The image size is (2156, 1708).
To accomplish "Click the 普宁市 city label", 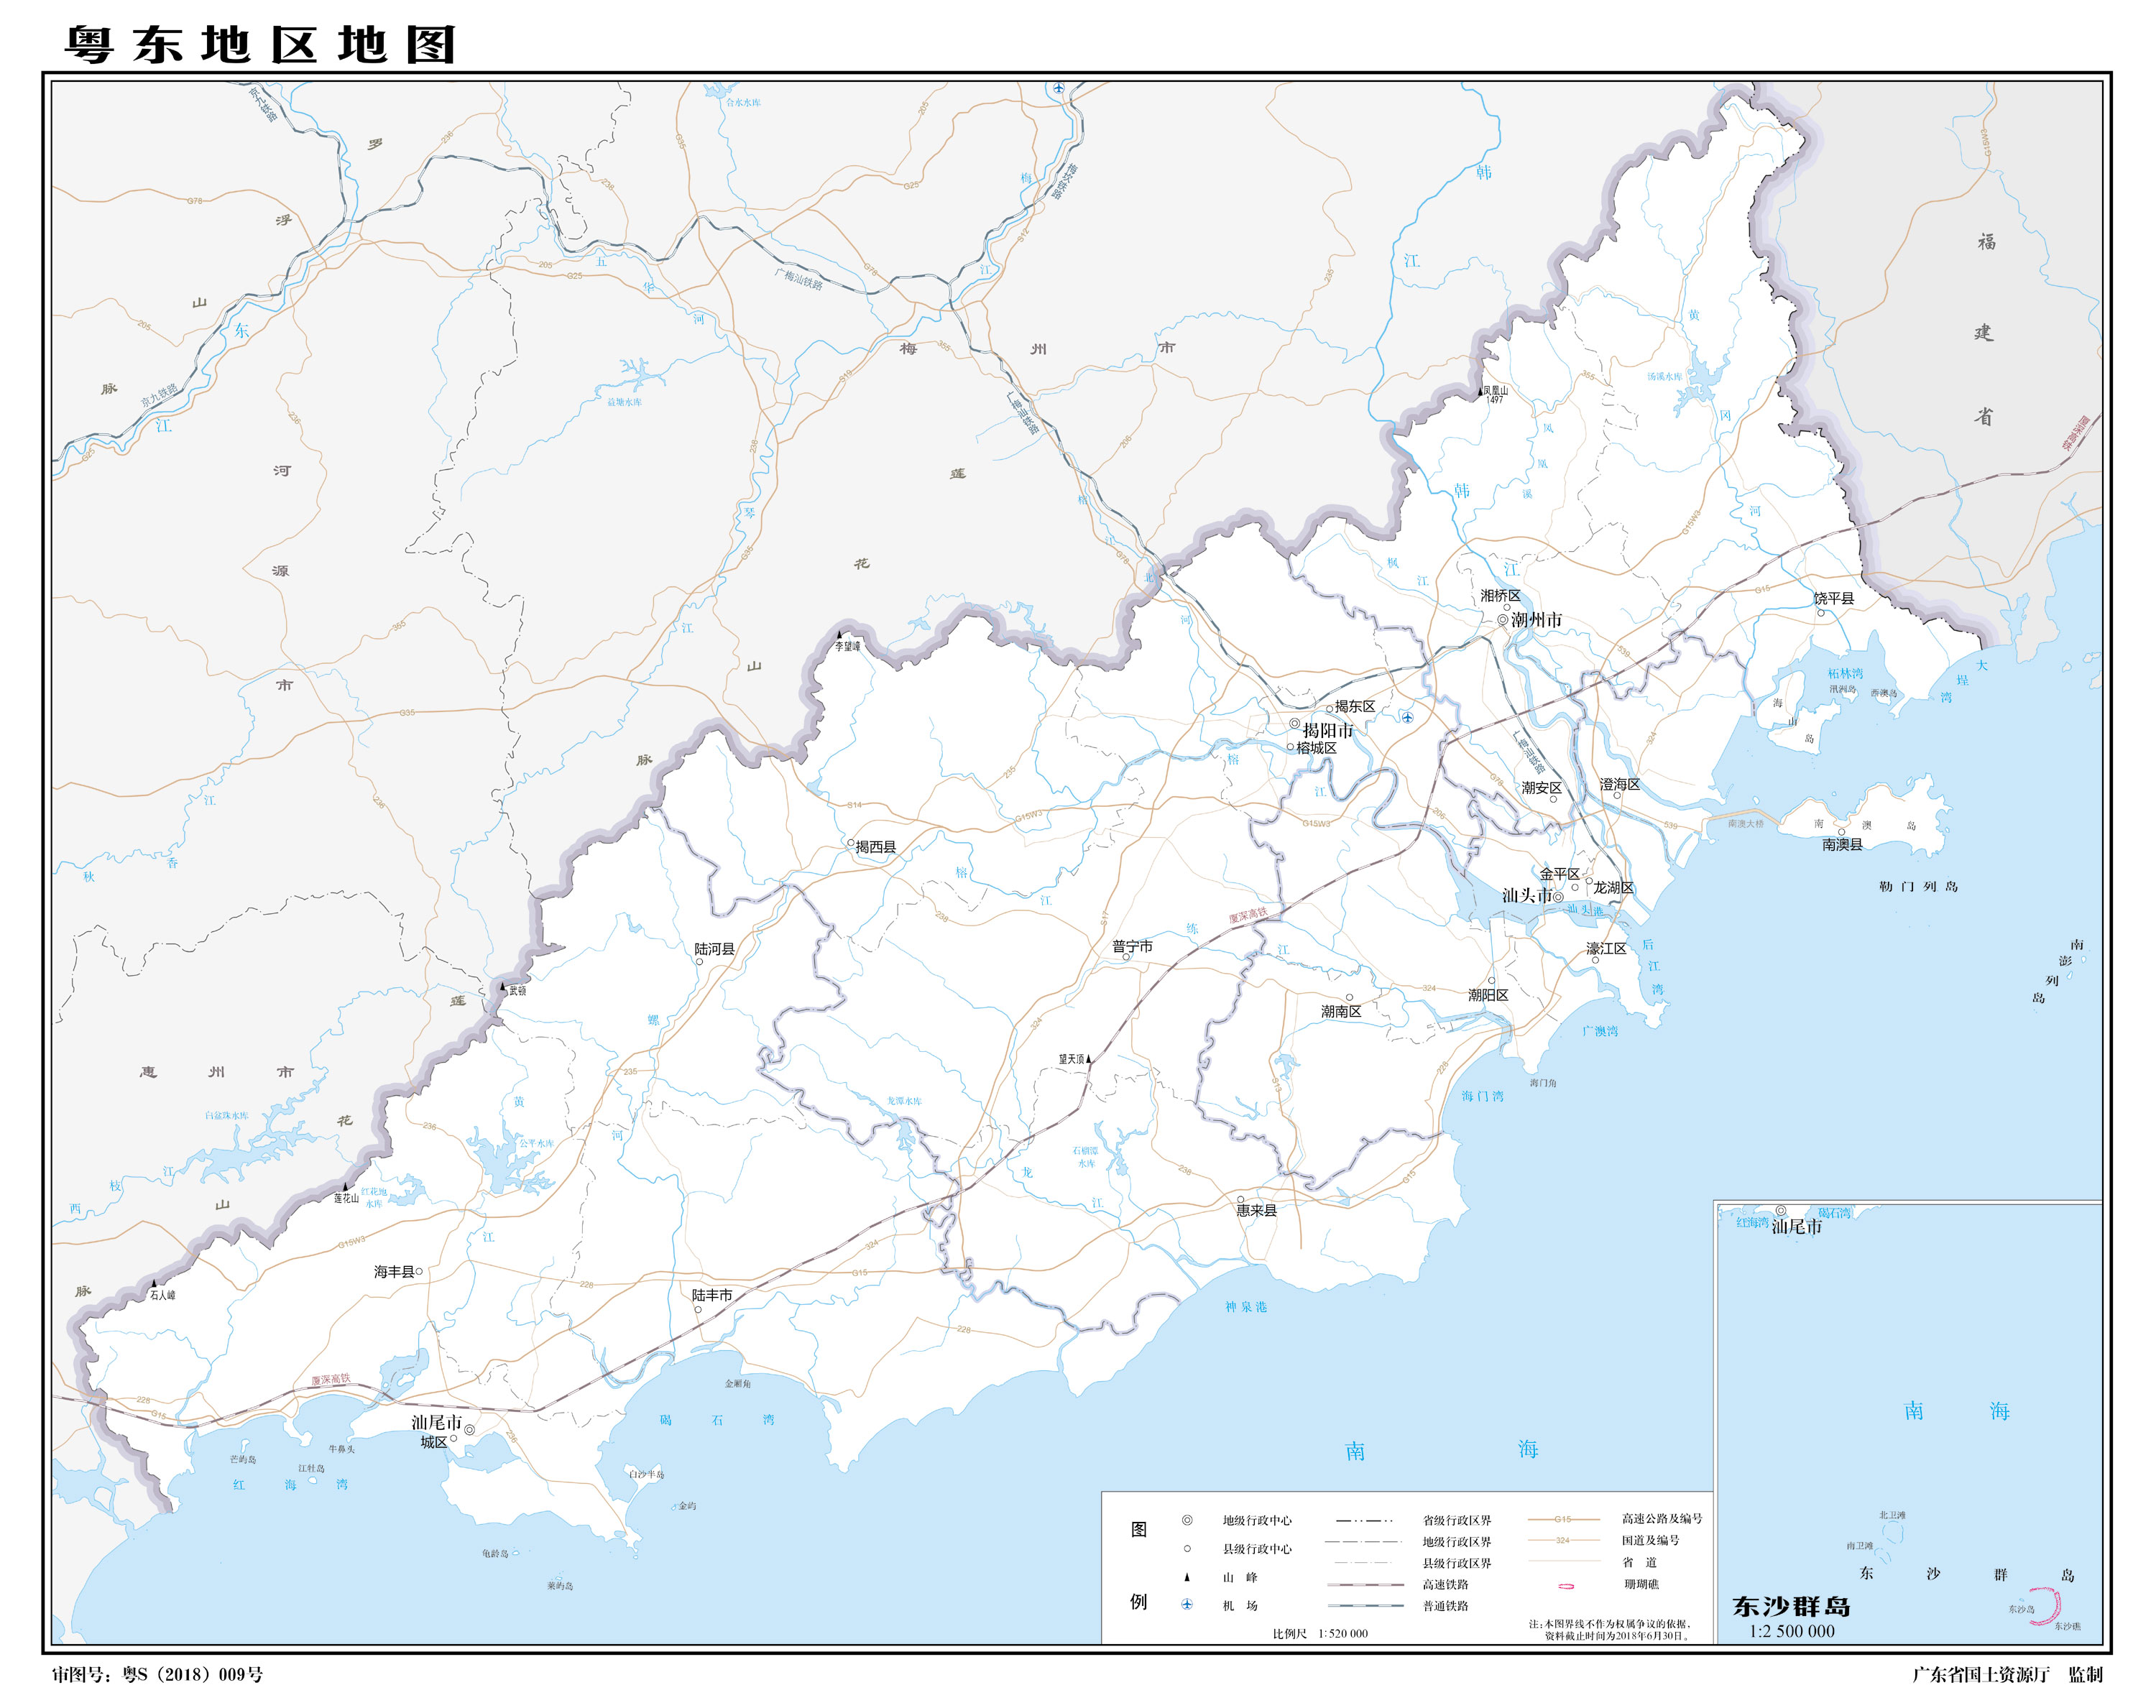I will tap(1132, 946).
